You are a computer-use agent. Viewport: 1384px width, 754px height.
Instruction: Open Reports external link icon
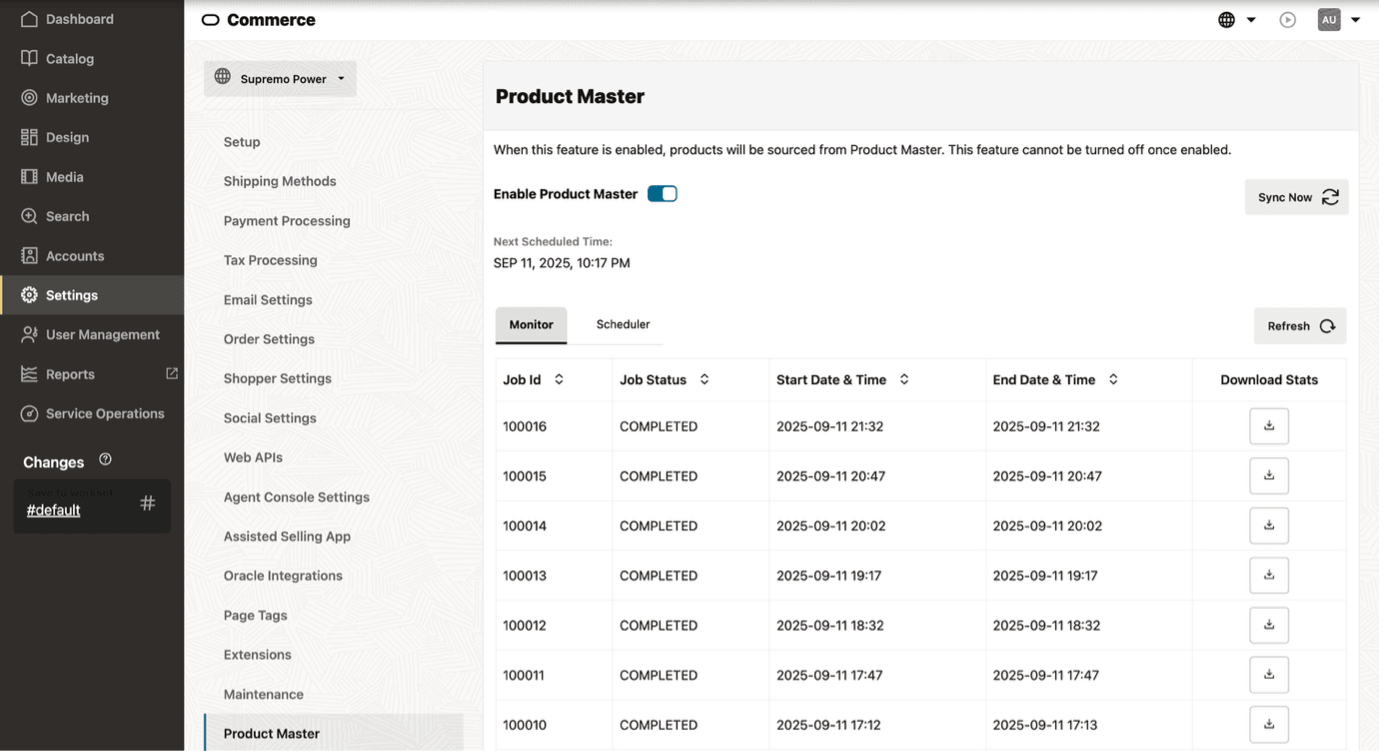172,373
